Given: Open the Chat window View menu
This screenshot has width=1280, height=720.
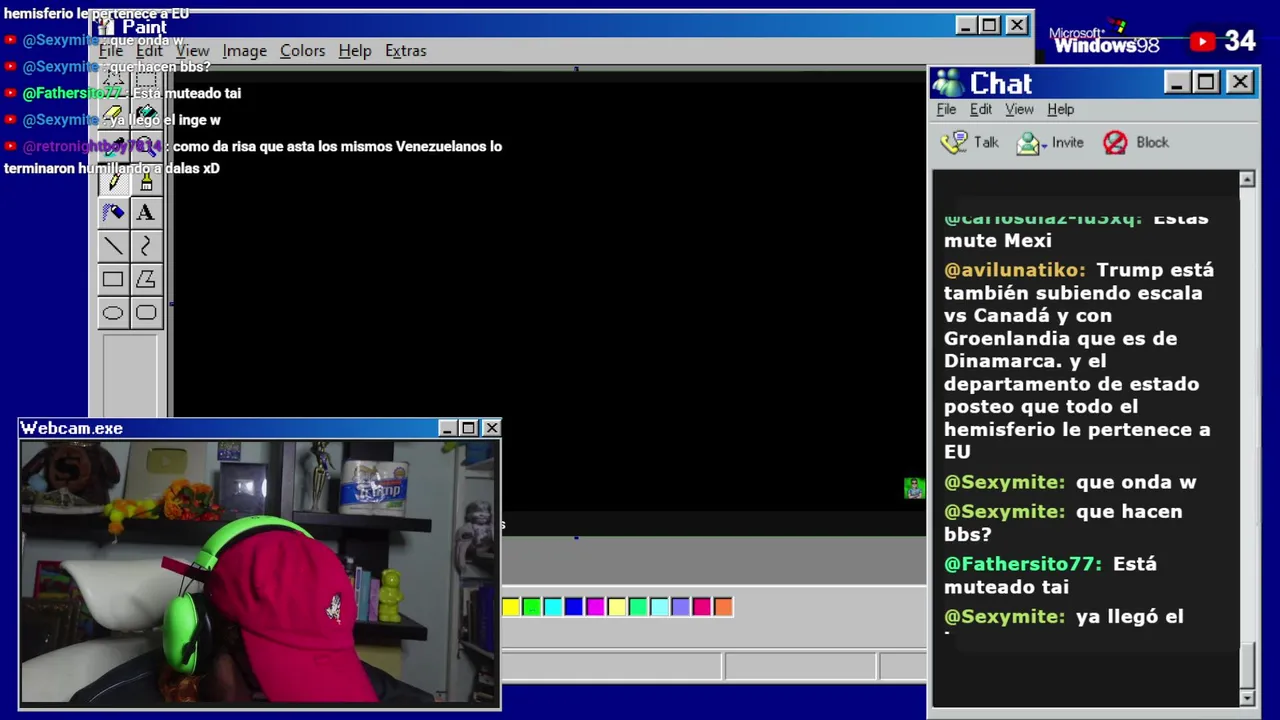Looking at the screenshot, I should (1019, 109).
